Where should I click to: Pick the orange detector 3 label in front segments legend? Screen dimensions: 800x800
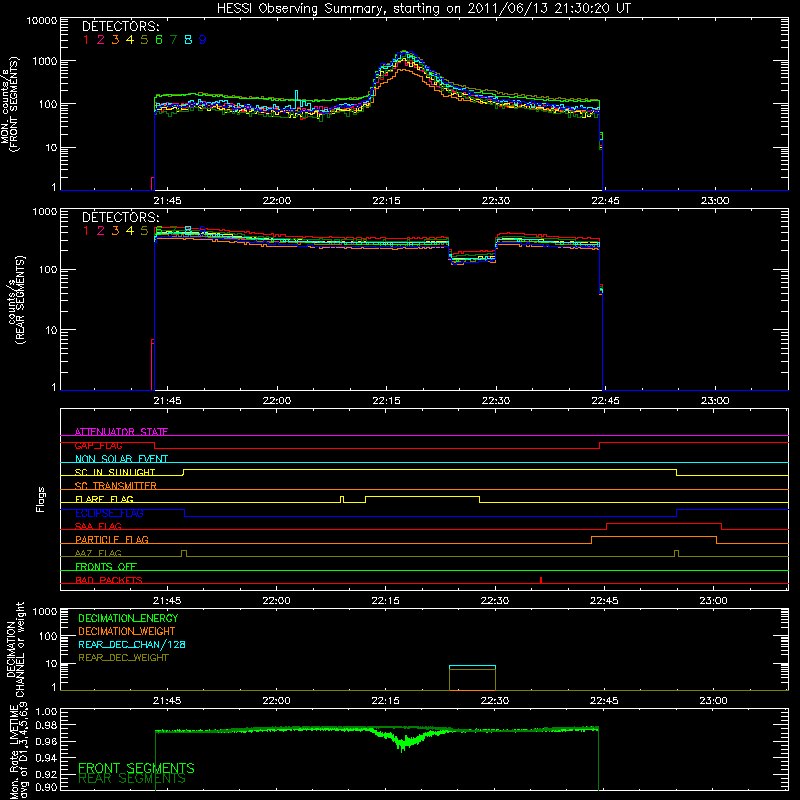[115, 40]
